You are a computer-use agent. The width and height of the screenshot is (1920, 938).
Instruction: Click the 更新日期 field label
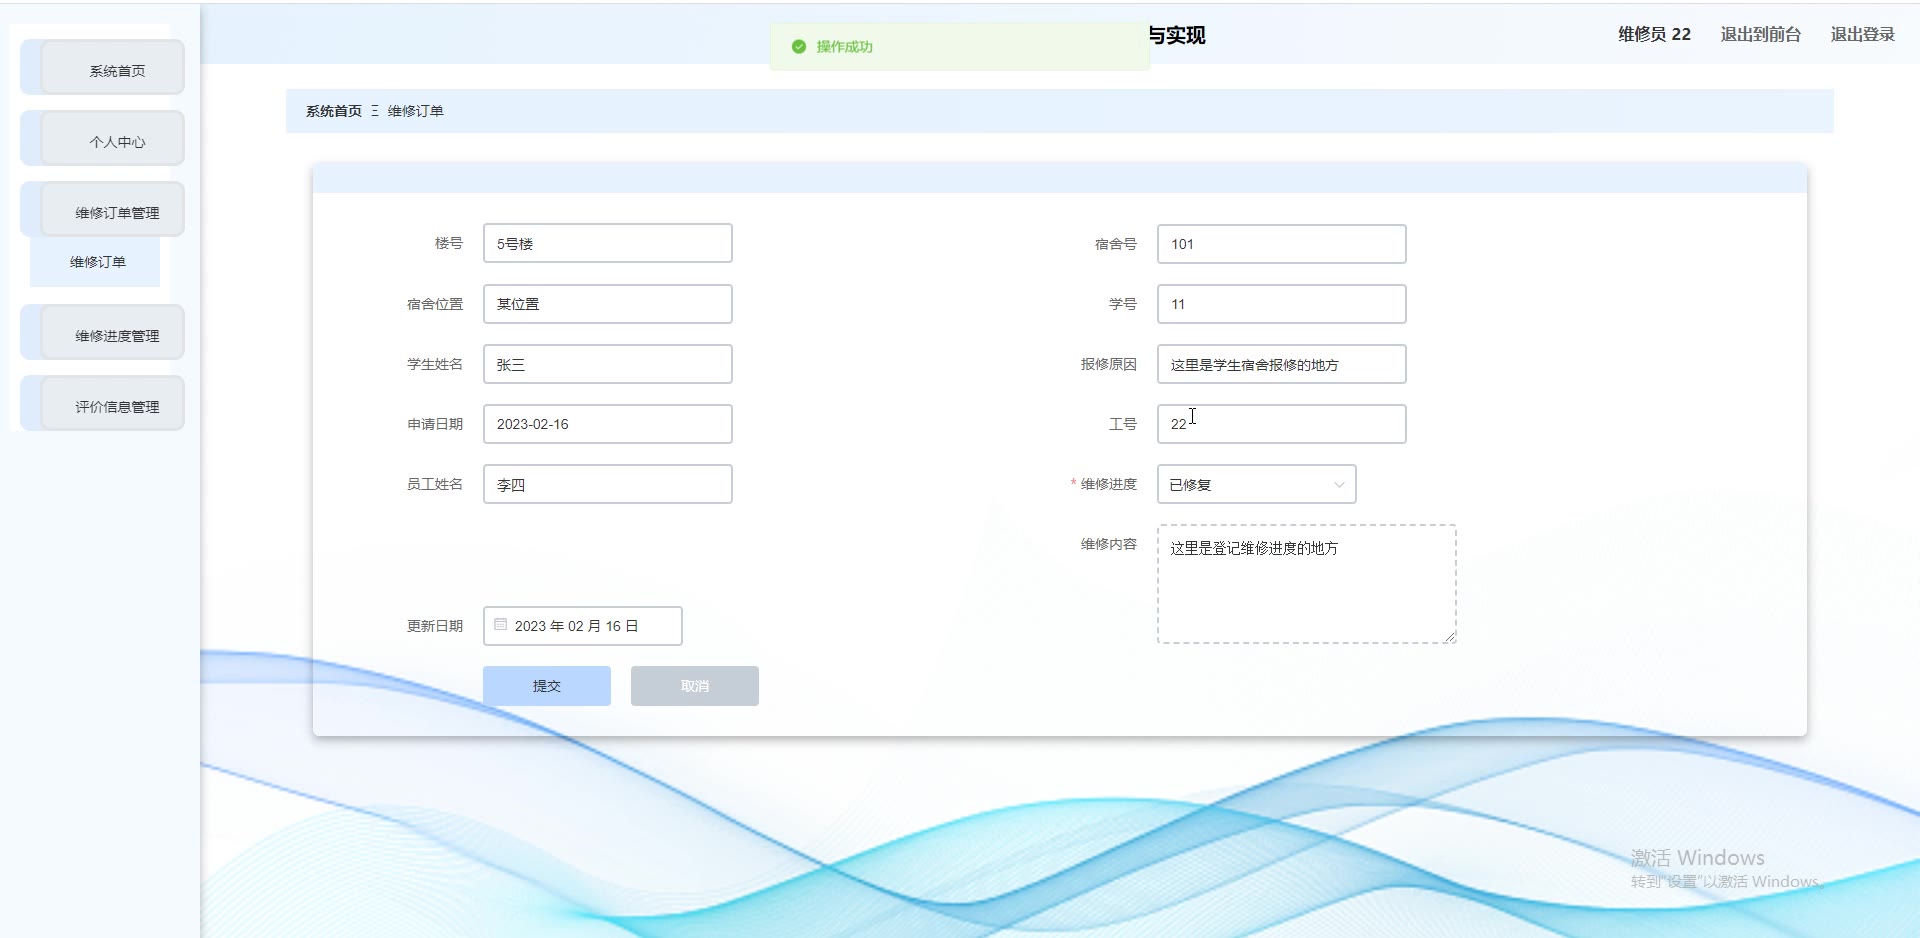click(435, 626)
